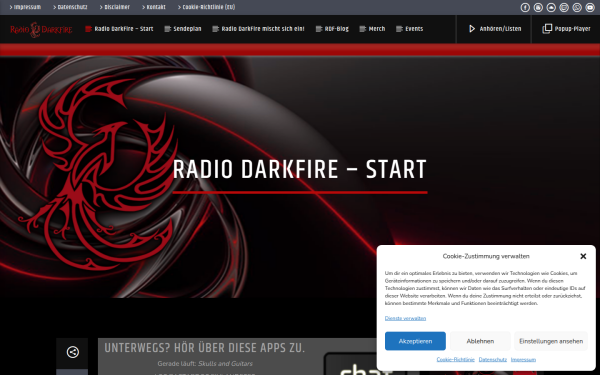Open the cloud-shaped social icon

[551, 7]
